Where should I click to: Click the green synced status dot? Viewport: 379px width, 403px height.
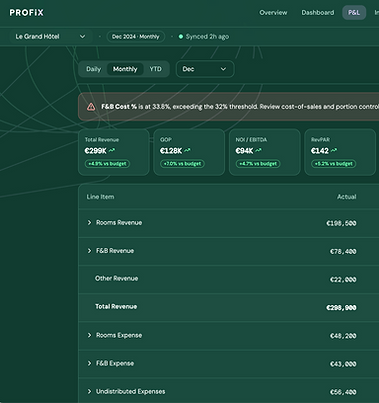181,37
